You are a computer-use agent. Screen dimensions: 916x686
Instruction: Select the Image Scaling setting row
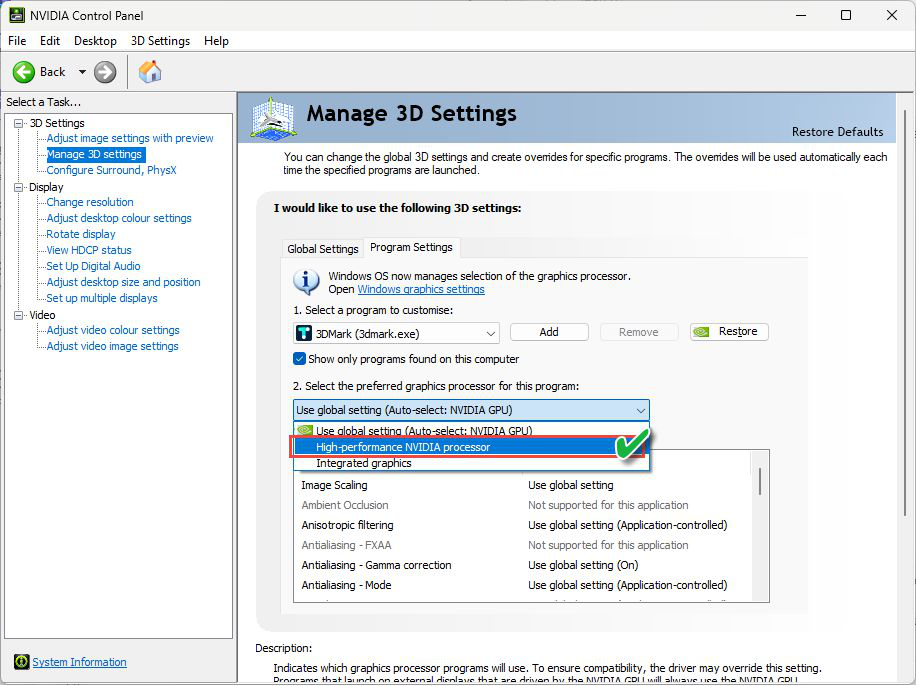(522, 486)
